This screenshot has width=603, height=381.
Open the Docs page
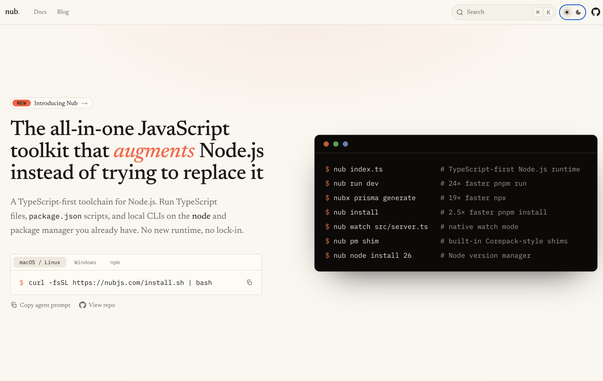click(x=40, y=12)
